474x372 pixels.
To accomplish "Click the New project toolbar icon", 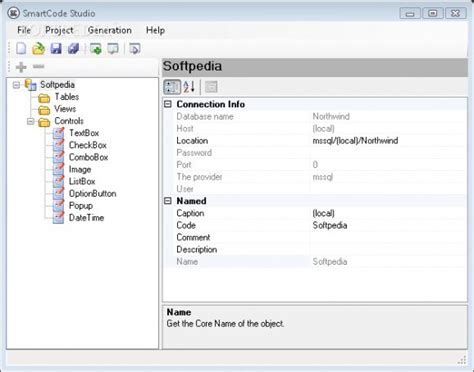I will tap(21, 49).
